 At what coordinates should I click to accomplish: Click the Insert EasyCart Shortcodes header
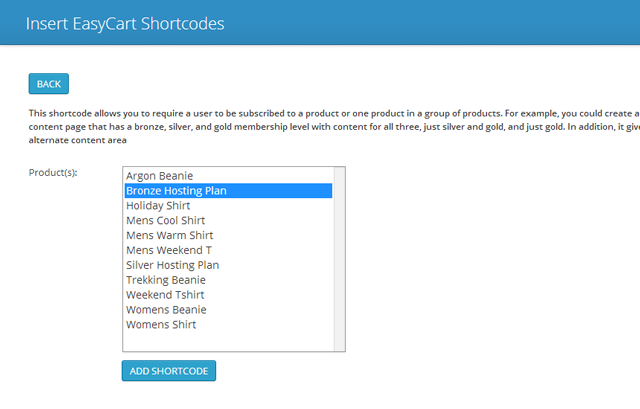[125, 22]
